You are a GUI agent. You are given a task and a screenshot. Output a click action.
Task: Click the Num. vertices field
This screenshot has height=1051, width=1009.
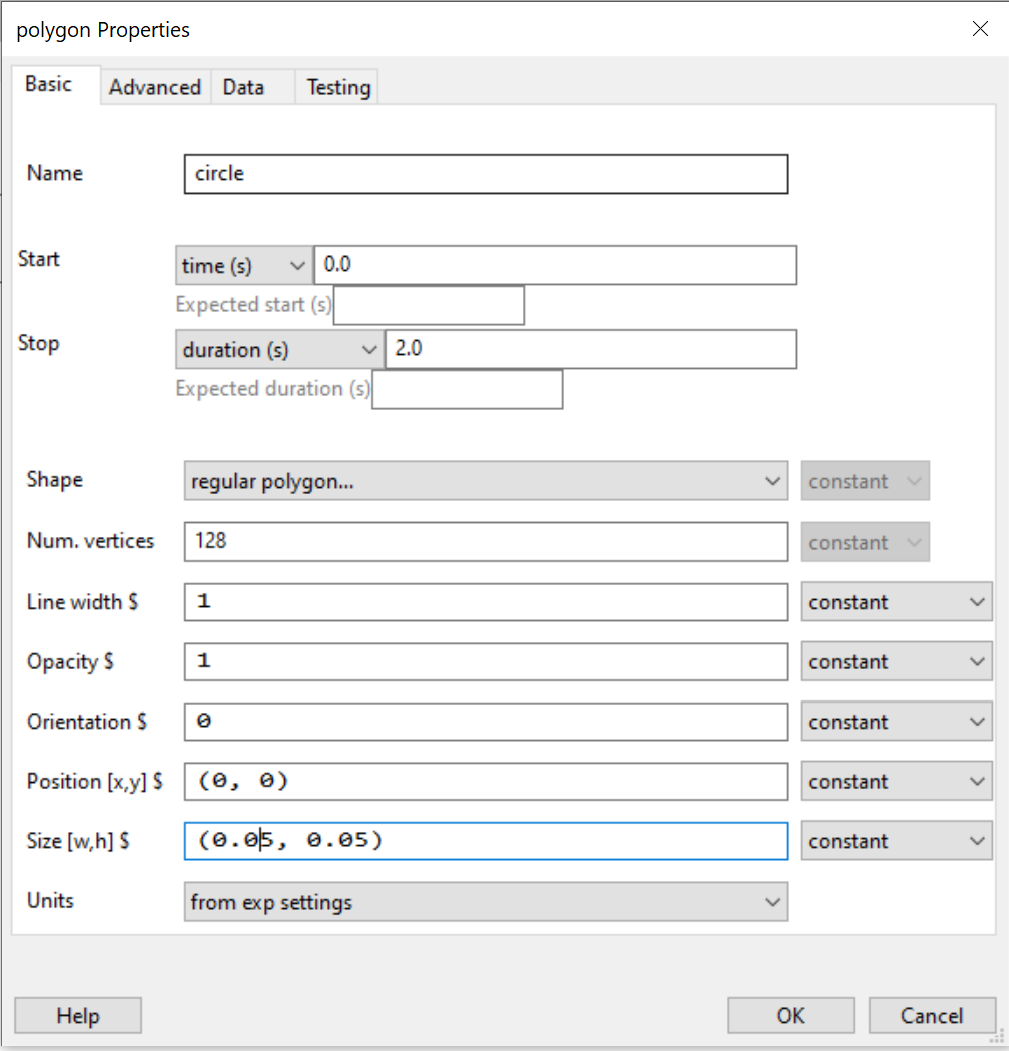coord(485,541)
